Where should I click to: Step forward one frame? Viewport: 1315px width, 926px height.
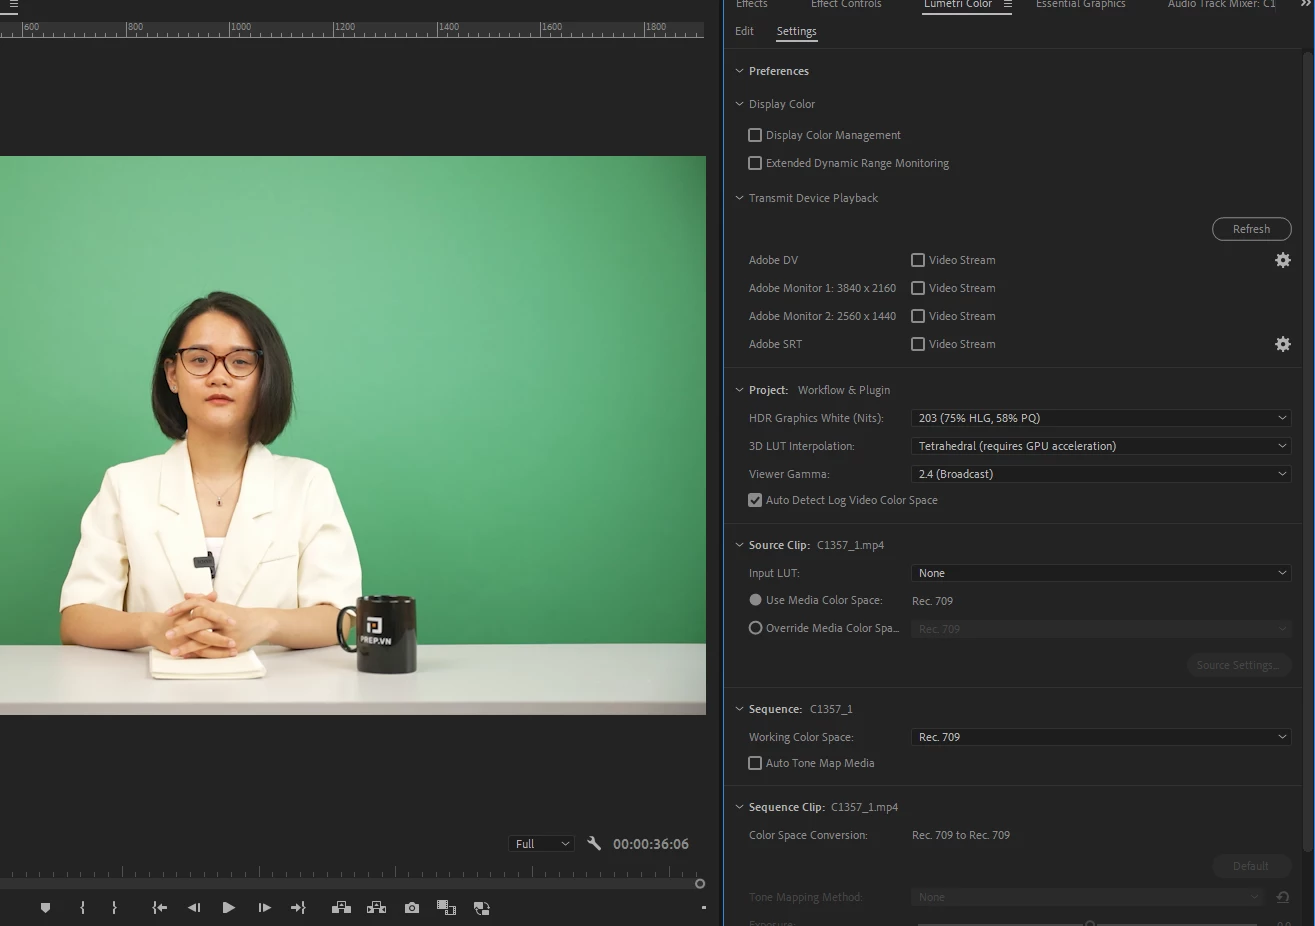pos(264,908)
